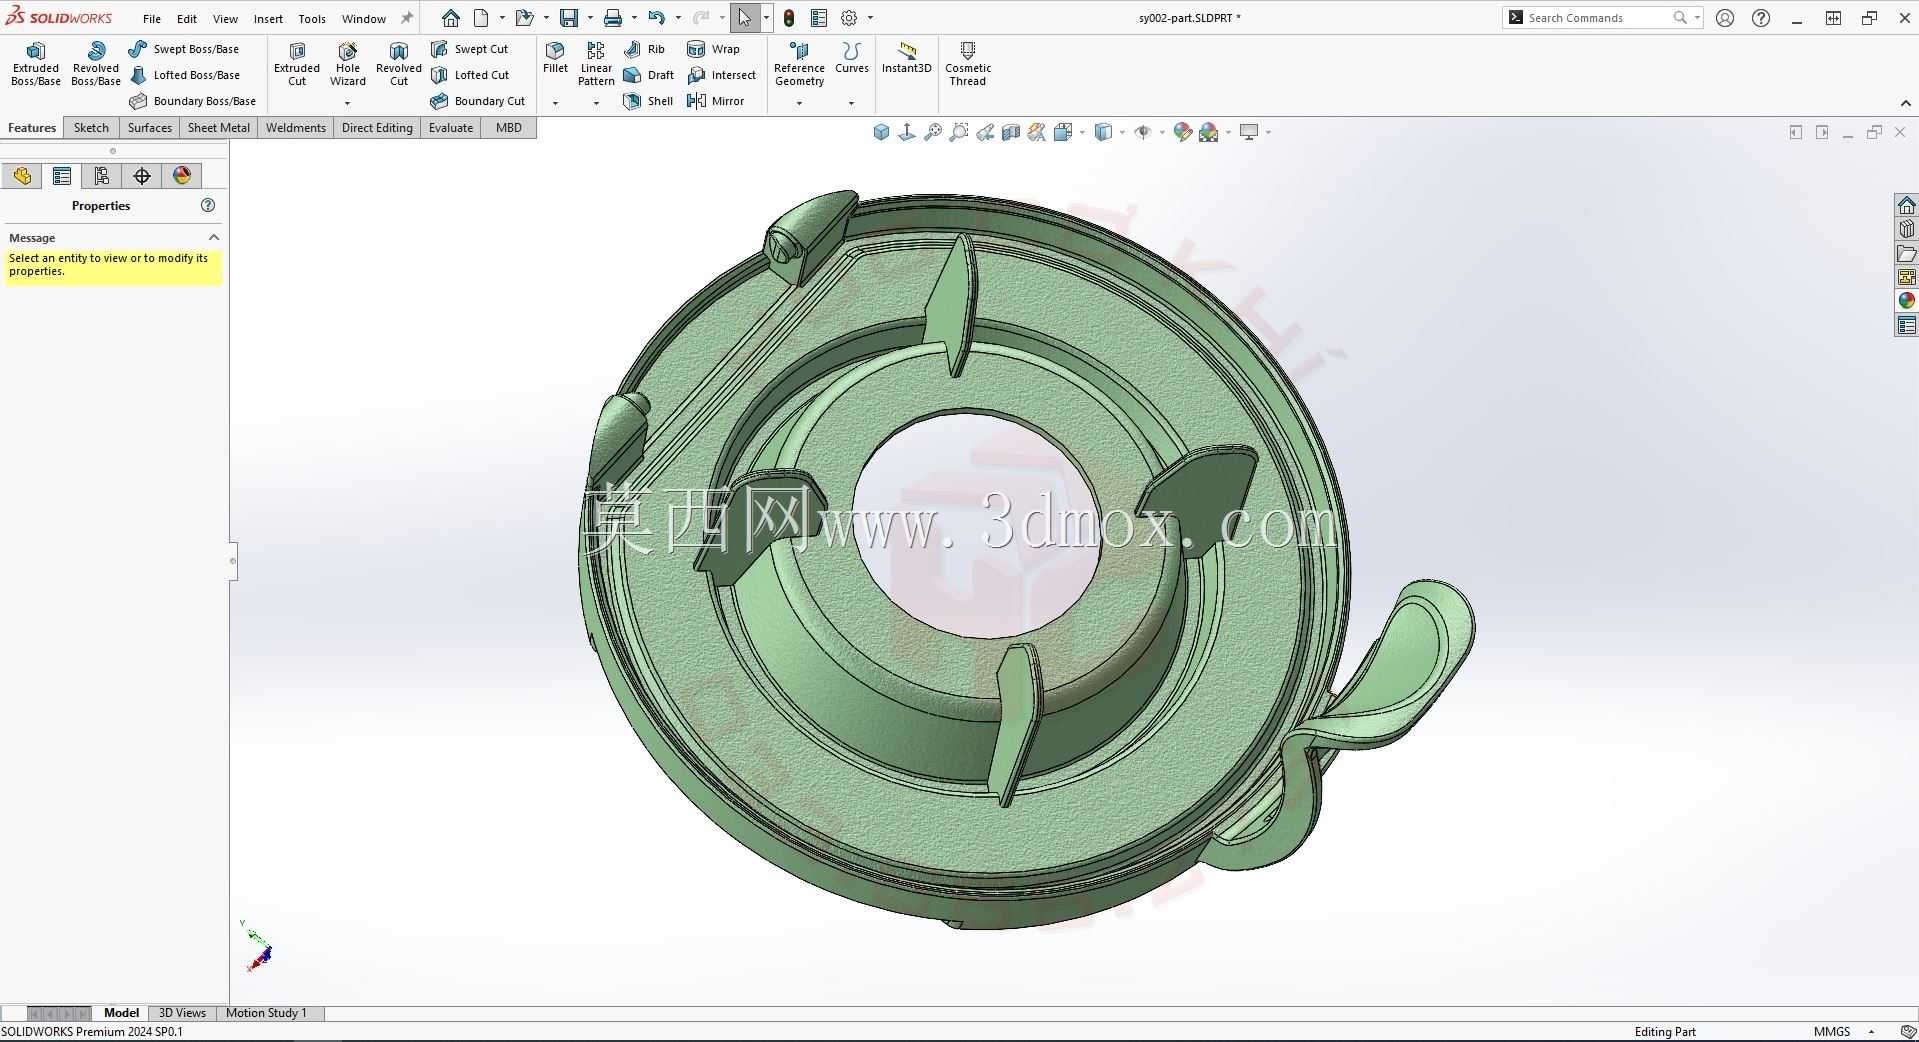Open Reference Geometry tools
The image size is (1919, 1042).
coord(799,64)
